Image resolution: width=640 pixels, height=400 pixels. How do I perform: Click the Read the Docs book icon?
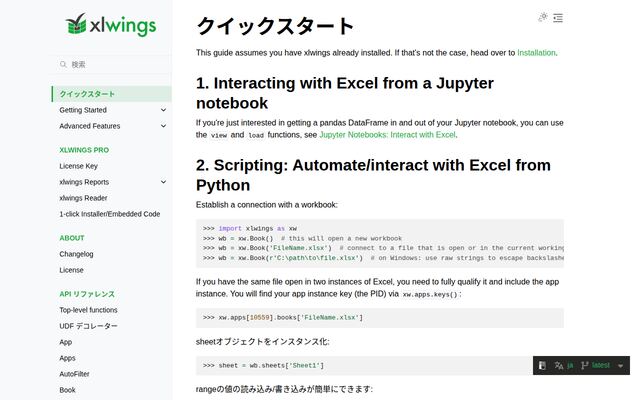[x=542, y=365]
